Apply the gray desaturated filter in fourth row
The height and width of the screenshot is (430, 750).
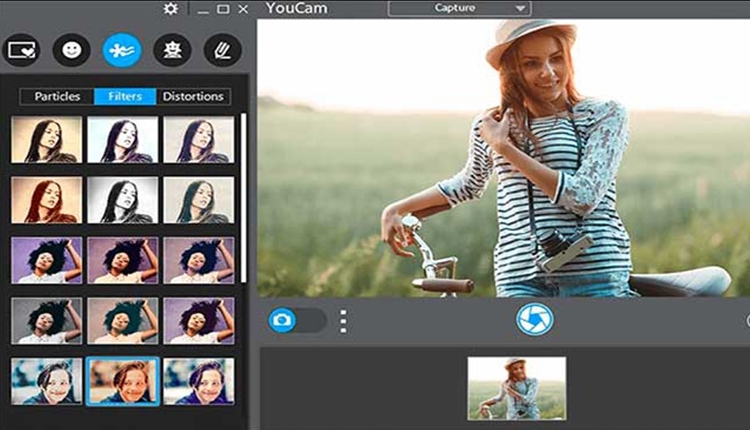click(x=46, y=321)
